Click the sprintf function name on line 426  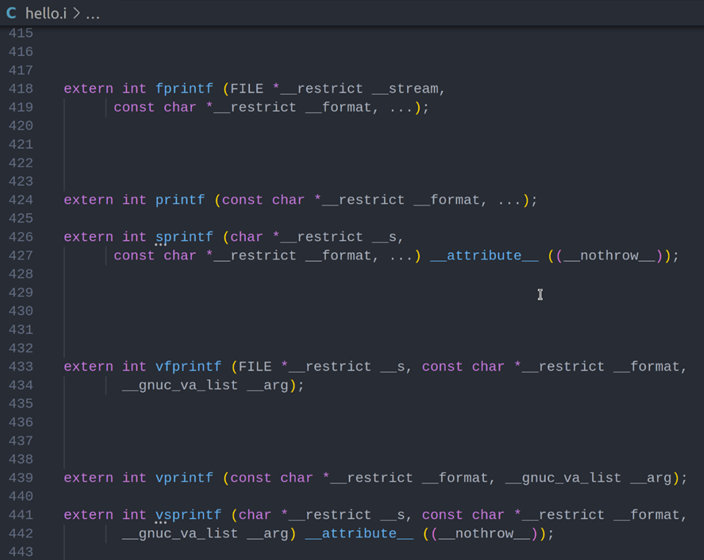[x=184, y=237]
